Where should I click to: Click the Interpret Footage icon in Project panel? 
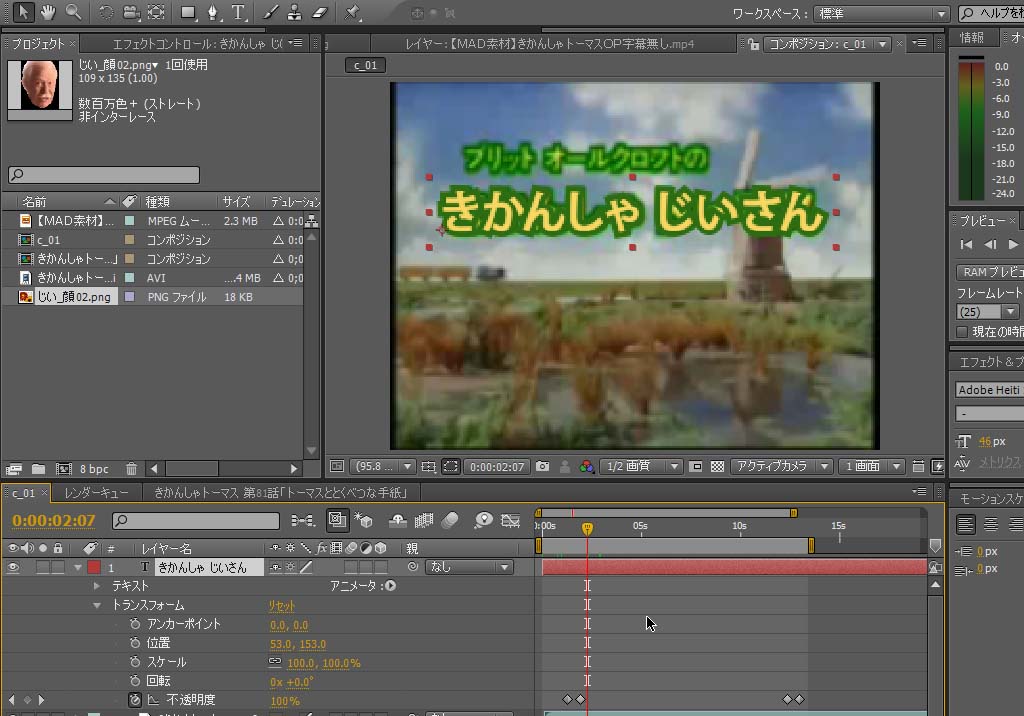pos(14,469)
